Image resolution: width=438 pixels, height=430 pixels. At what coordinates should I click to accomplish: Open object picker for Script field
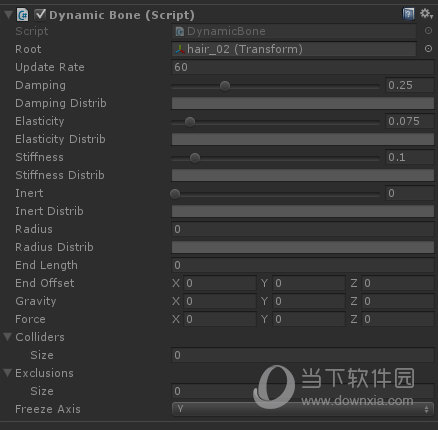point(428,31)
